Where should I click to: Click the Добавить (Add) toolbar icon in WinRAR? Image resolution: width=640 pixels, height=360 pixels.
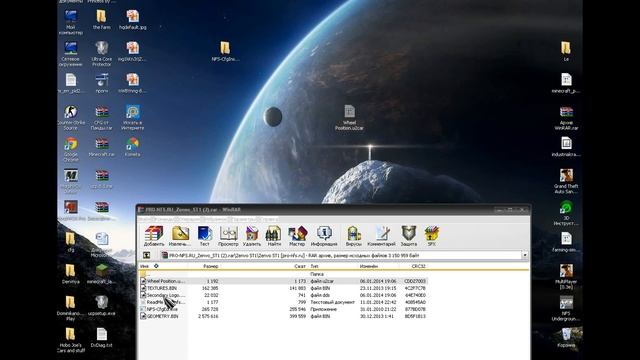pyautogui.click(x=154, y=236)
